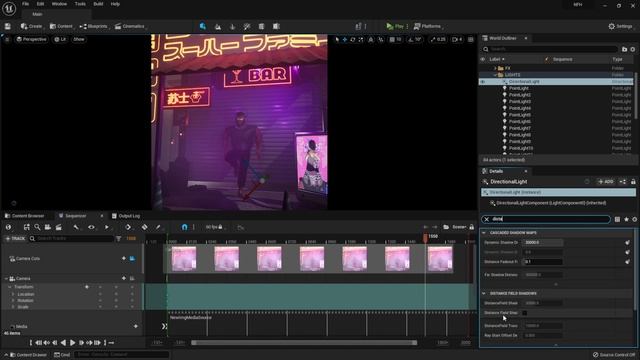The width and height of the screenshot is (640, 360).
Task: Create new folder in World Outliner
Action: [624, 49]
